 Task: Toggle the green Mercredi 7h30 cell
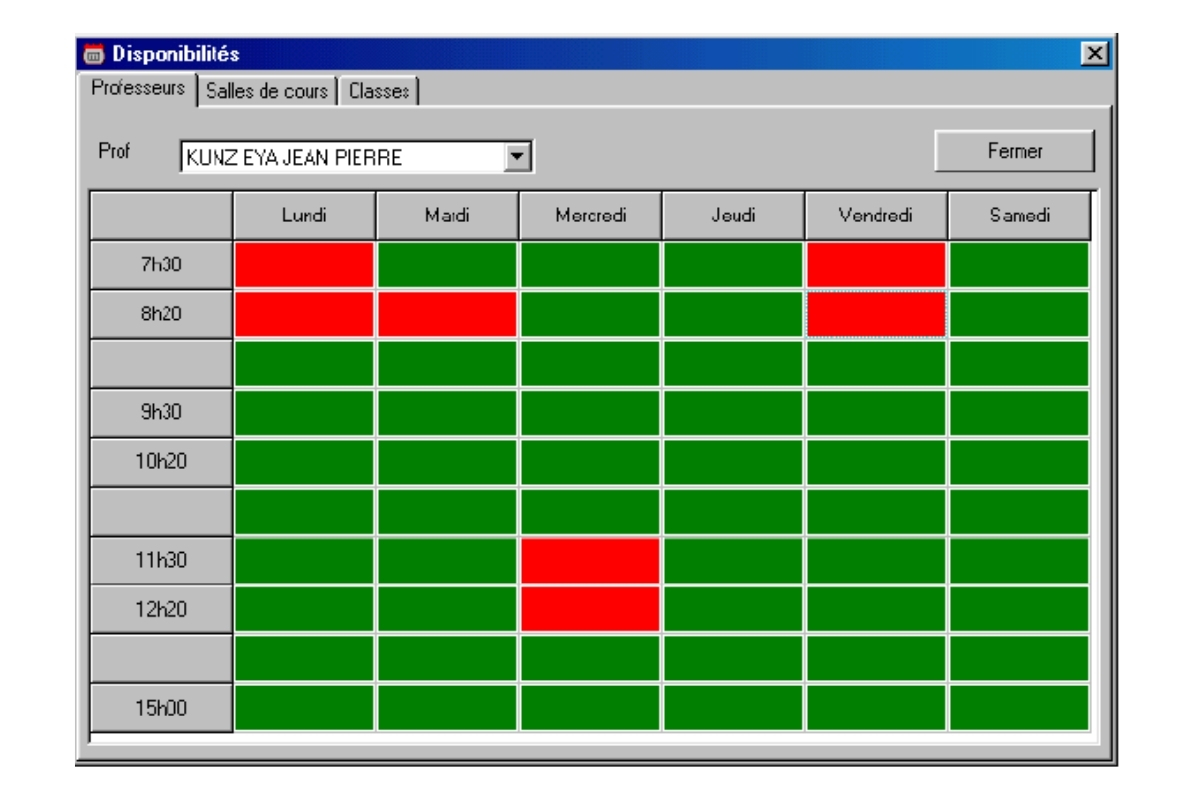tap(590, 265)
